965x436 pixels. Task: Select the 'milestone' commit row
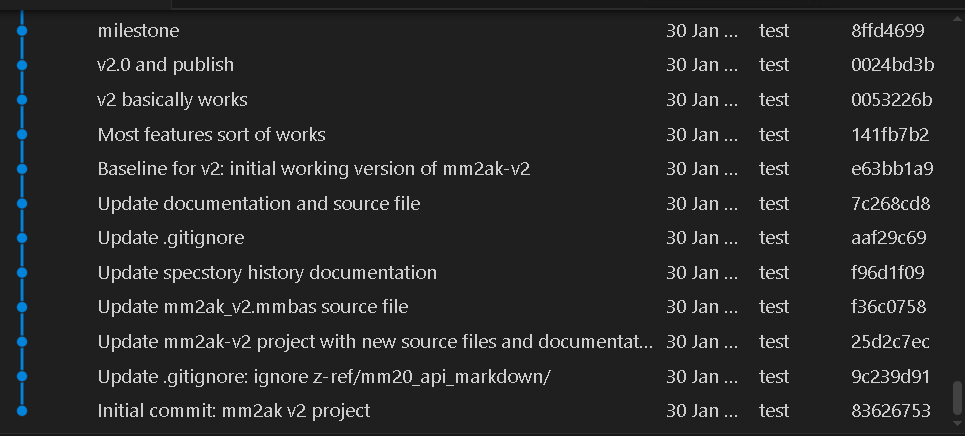point(138,31)
